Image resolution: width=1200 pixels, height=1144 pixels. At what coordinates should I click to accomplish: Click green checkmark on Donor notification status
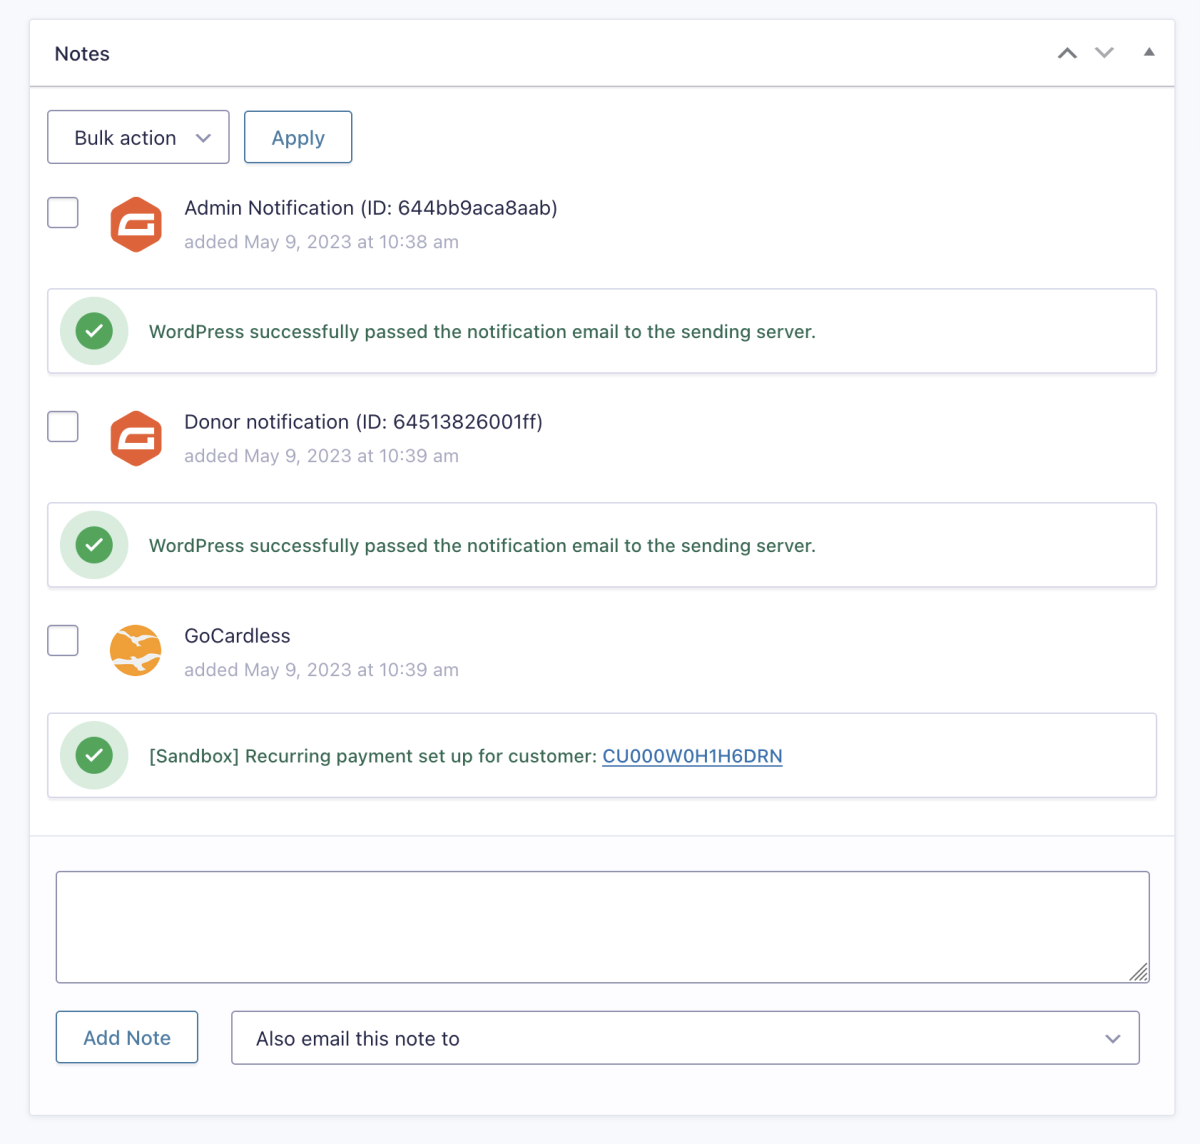(94, 545)
